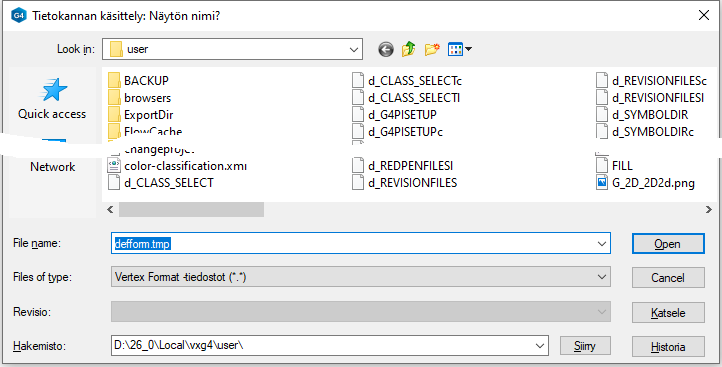Select the FILL file
This screenshot has width=722, height=367.
(614, 165)
